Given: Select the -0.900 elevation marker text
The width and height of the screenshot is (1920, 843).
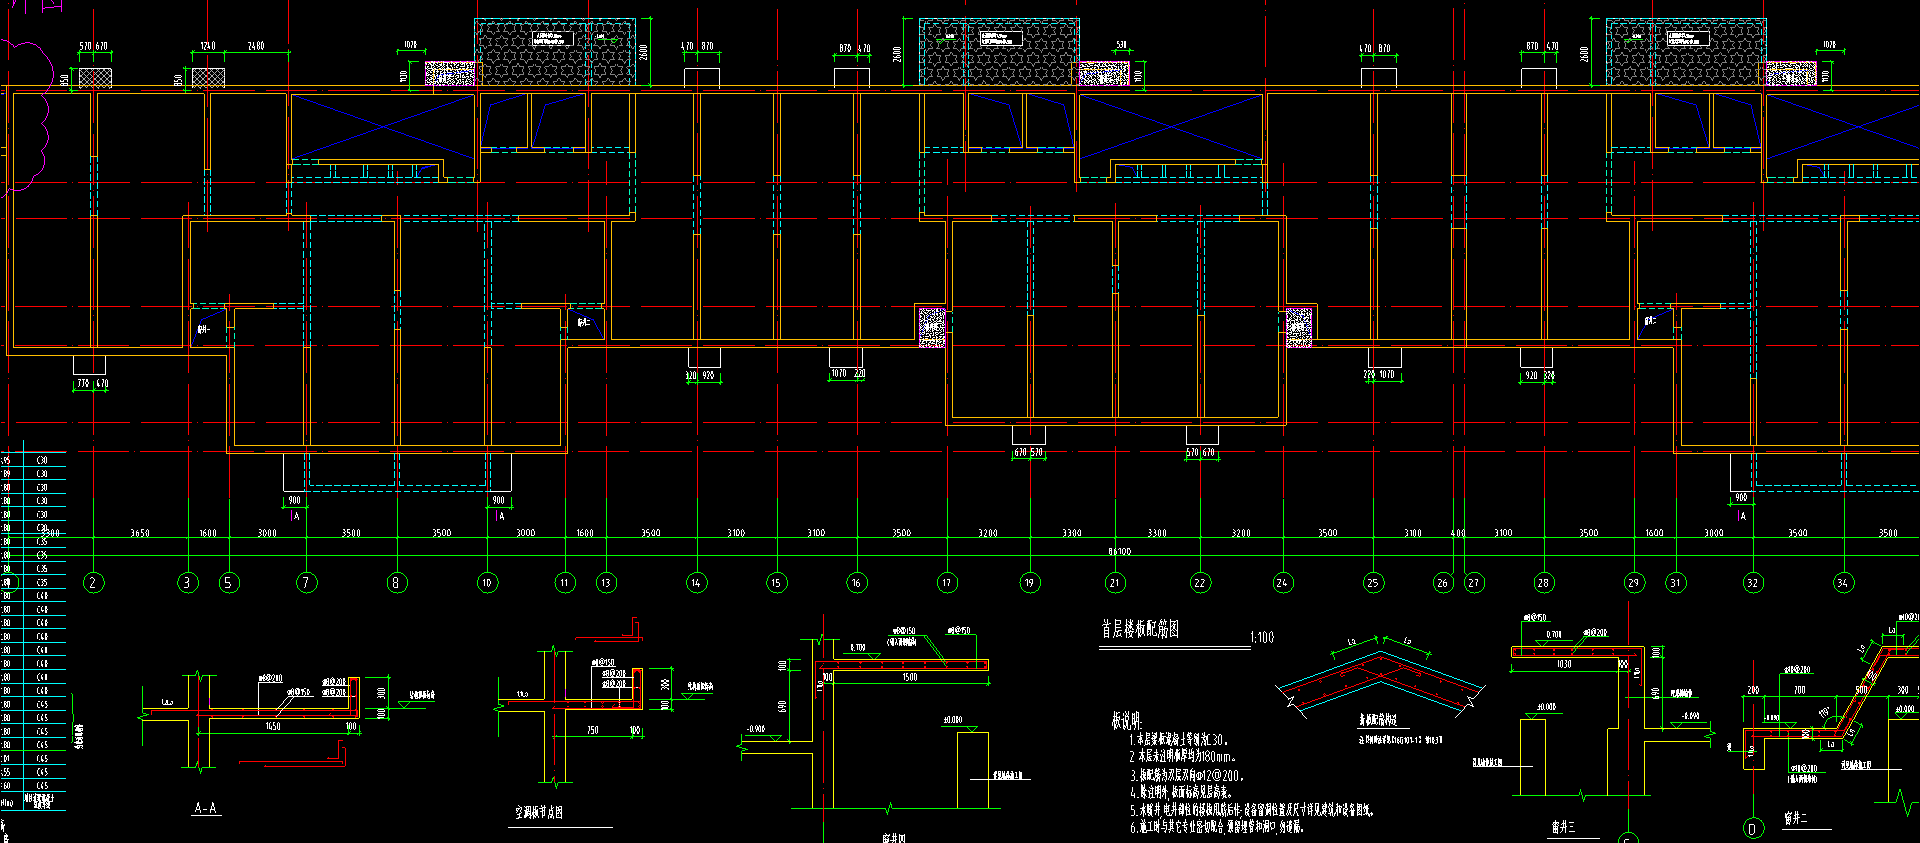Looking at the screenshot, I should point(756,729).
